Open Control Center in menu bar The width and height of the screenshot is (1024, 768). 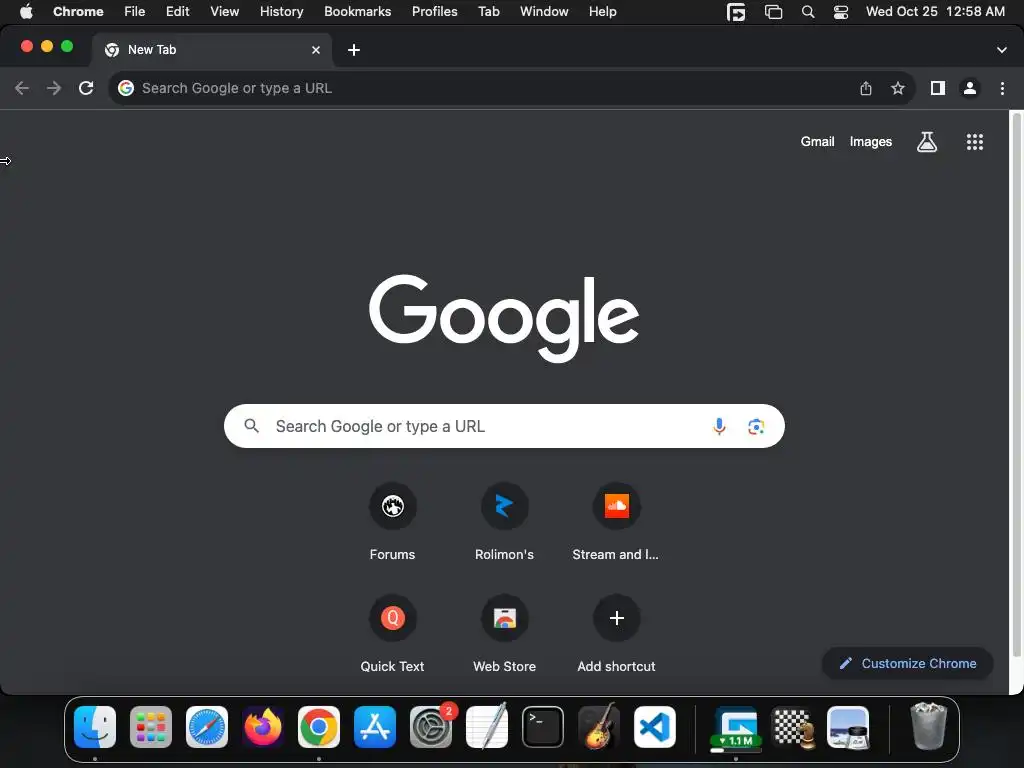(x=840, y=12)
